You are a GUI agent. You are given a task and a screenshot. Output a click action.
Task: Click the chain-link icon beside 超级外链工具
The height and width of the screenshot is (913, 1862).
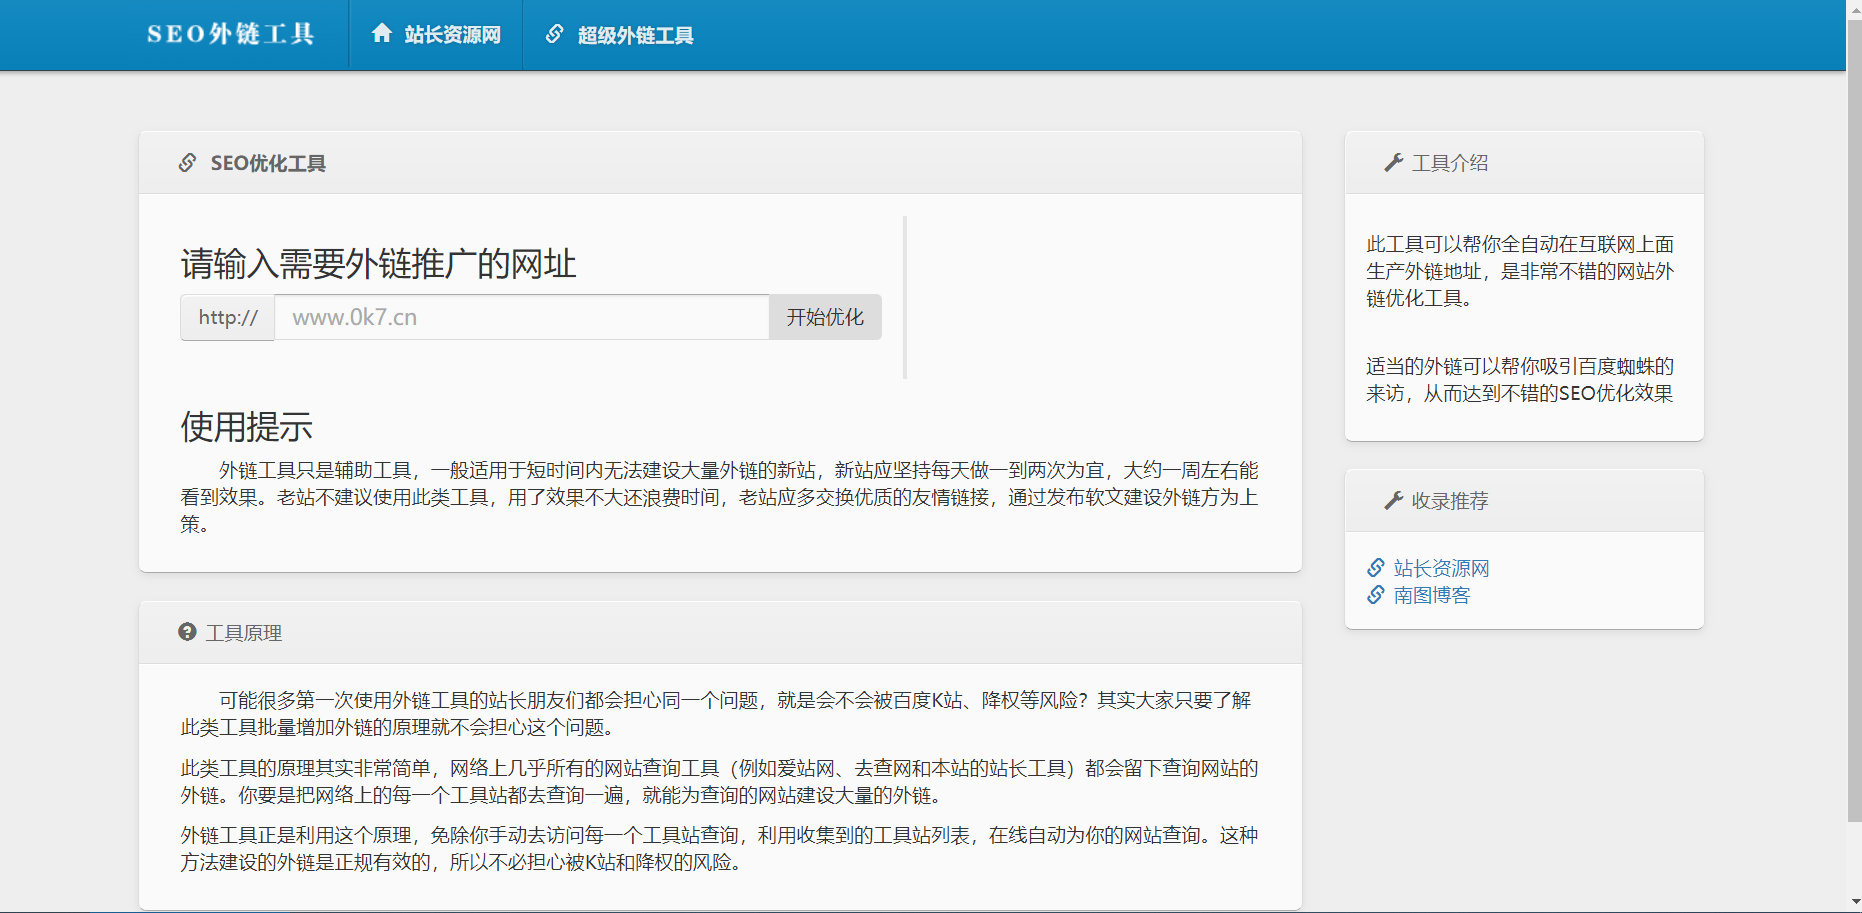click(x=552, y=32)
